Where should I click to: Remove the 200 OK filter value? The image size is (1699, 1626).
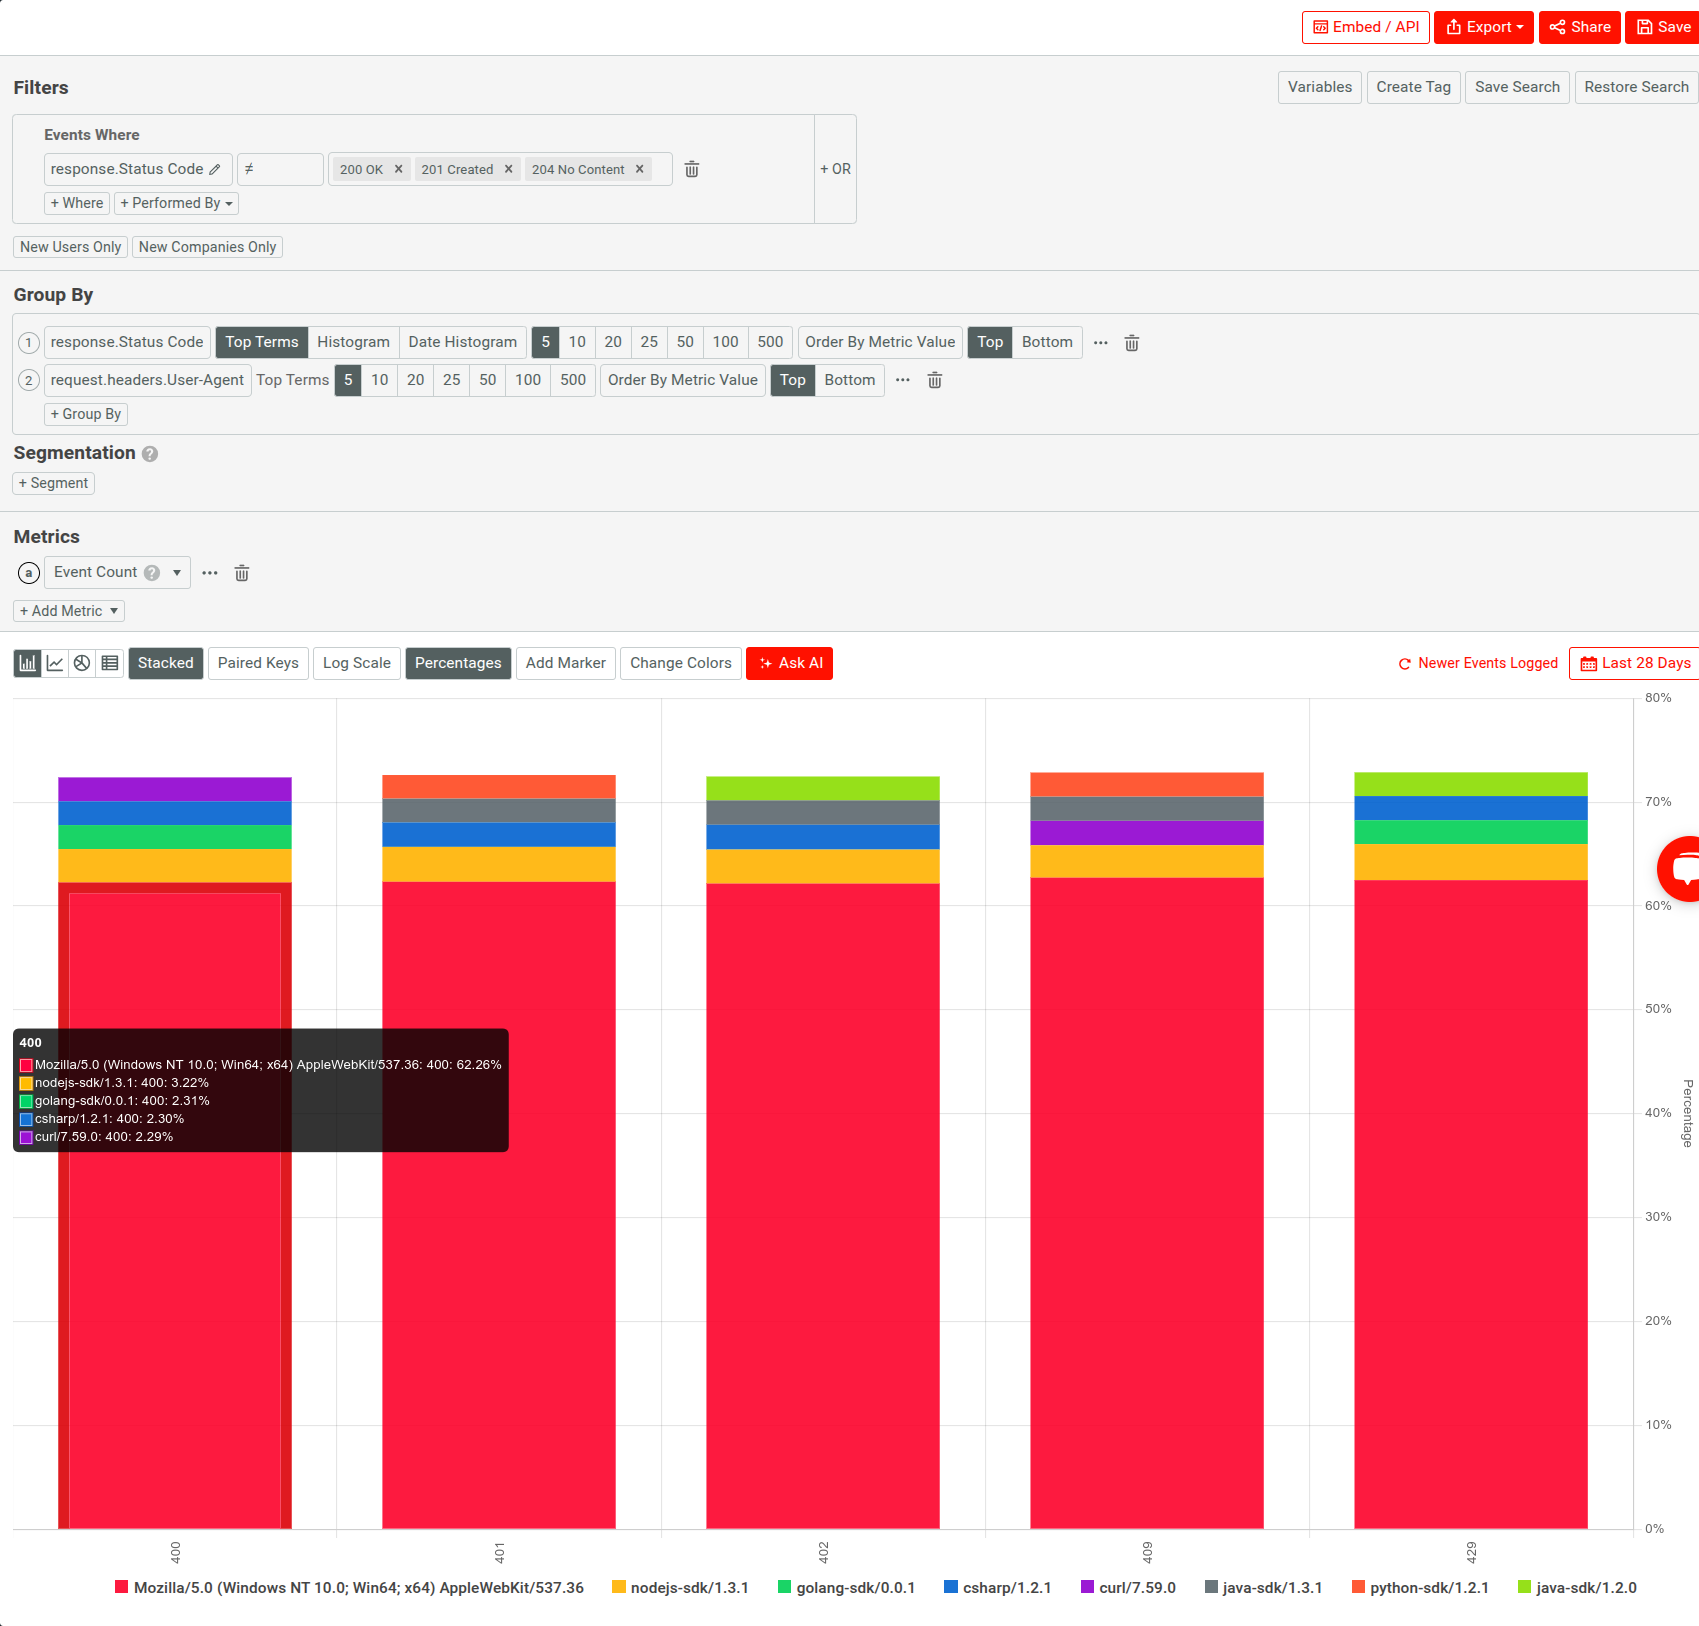click(398, 169)
